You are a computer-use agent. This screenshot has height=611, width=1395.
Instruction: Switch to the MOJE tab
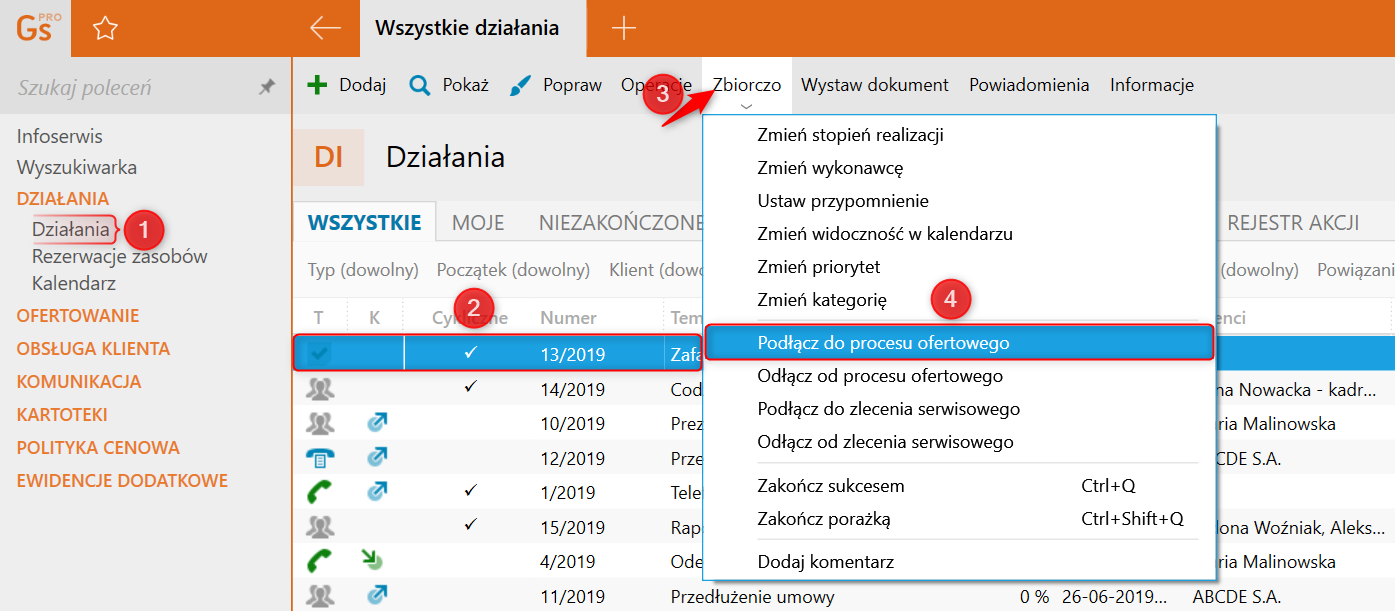coord(478,223)
